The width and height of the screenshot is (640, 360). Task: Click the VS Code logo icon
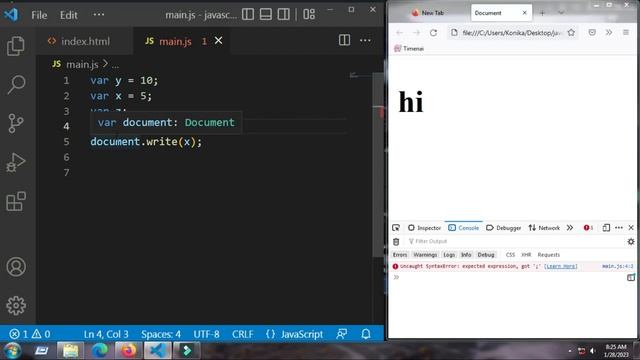(11, 15)
